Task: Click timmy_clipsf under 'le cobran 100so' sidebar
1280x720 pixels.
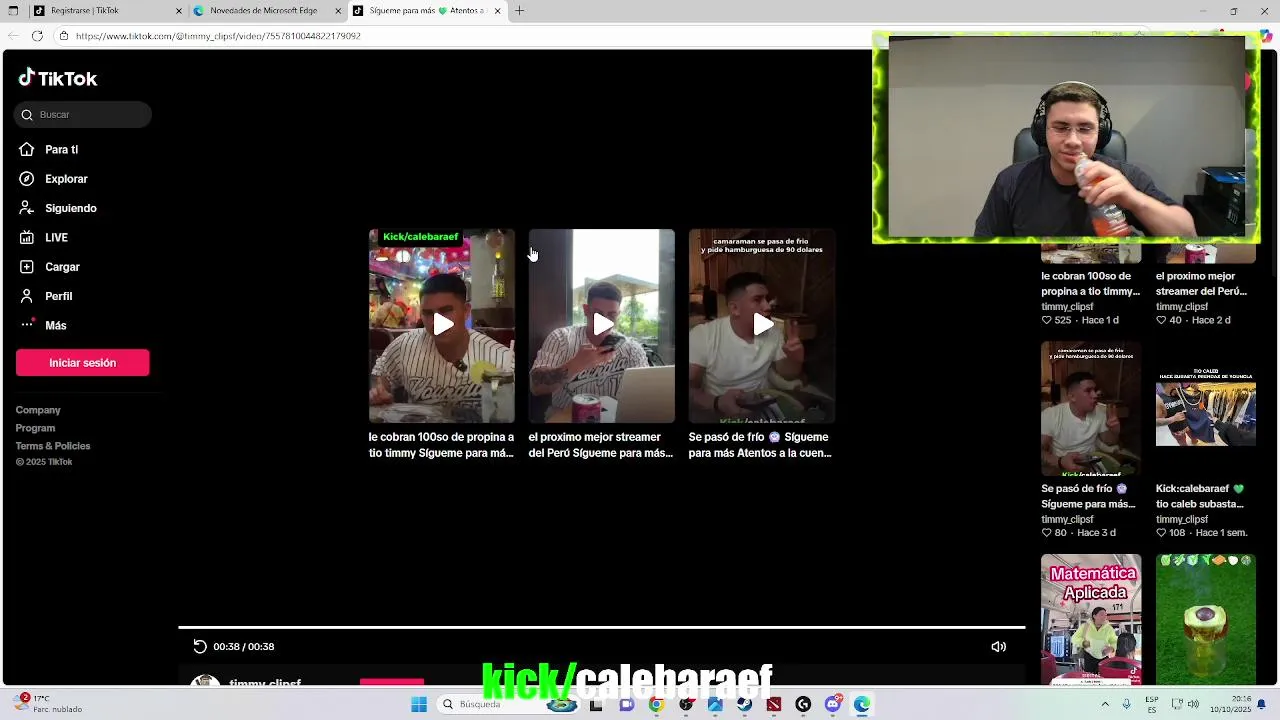Action: coord(1067,307)
